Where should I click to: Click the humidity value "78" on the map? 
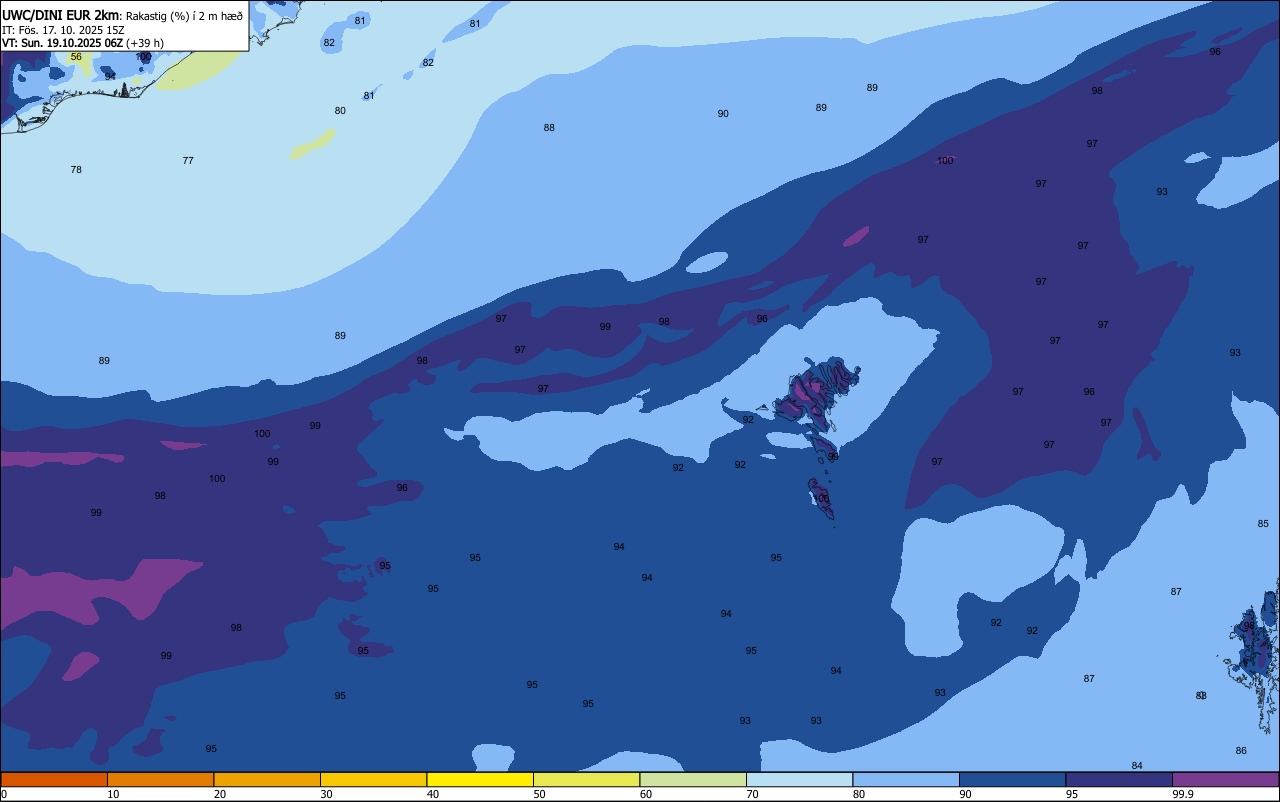tap(76, 170)
